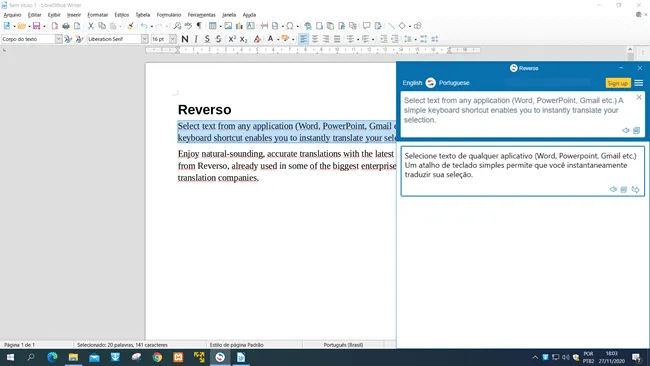Click the Clone formatting paintbrush icon
Viewport: 650px width, 366px height.
click(x=130, y=26)
